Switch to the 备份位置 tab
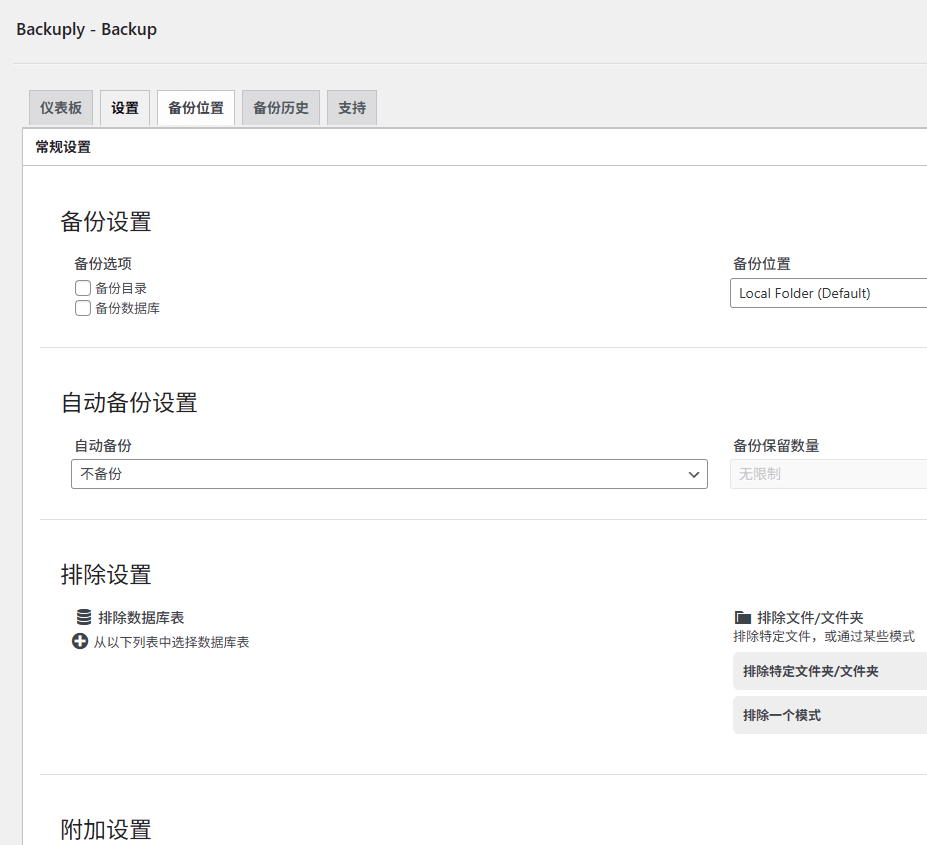This screenshot has height=845, width=927. pos(195,107)
